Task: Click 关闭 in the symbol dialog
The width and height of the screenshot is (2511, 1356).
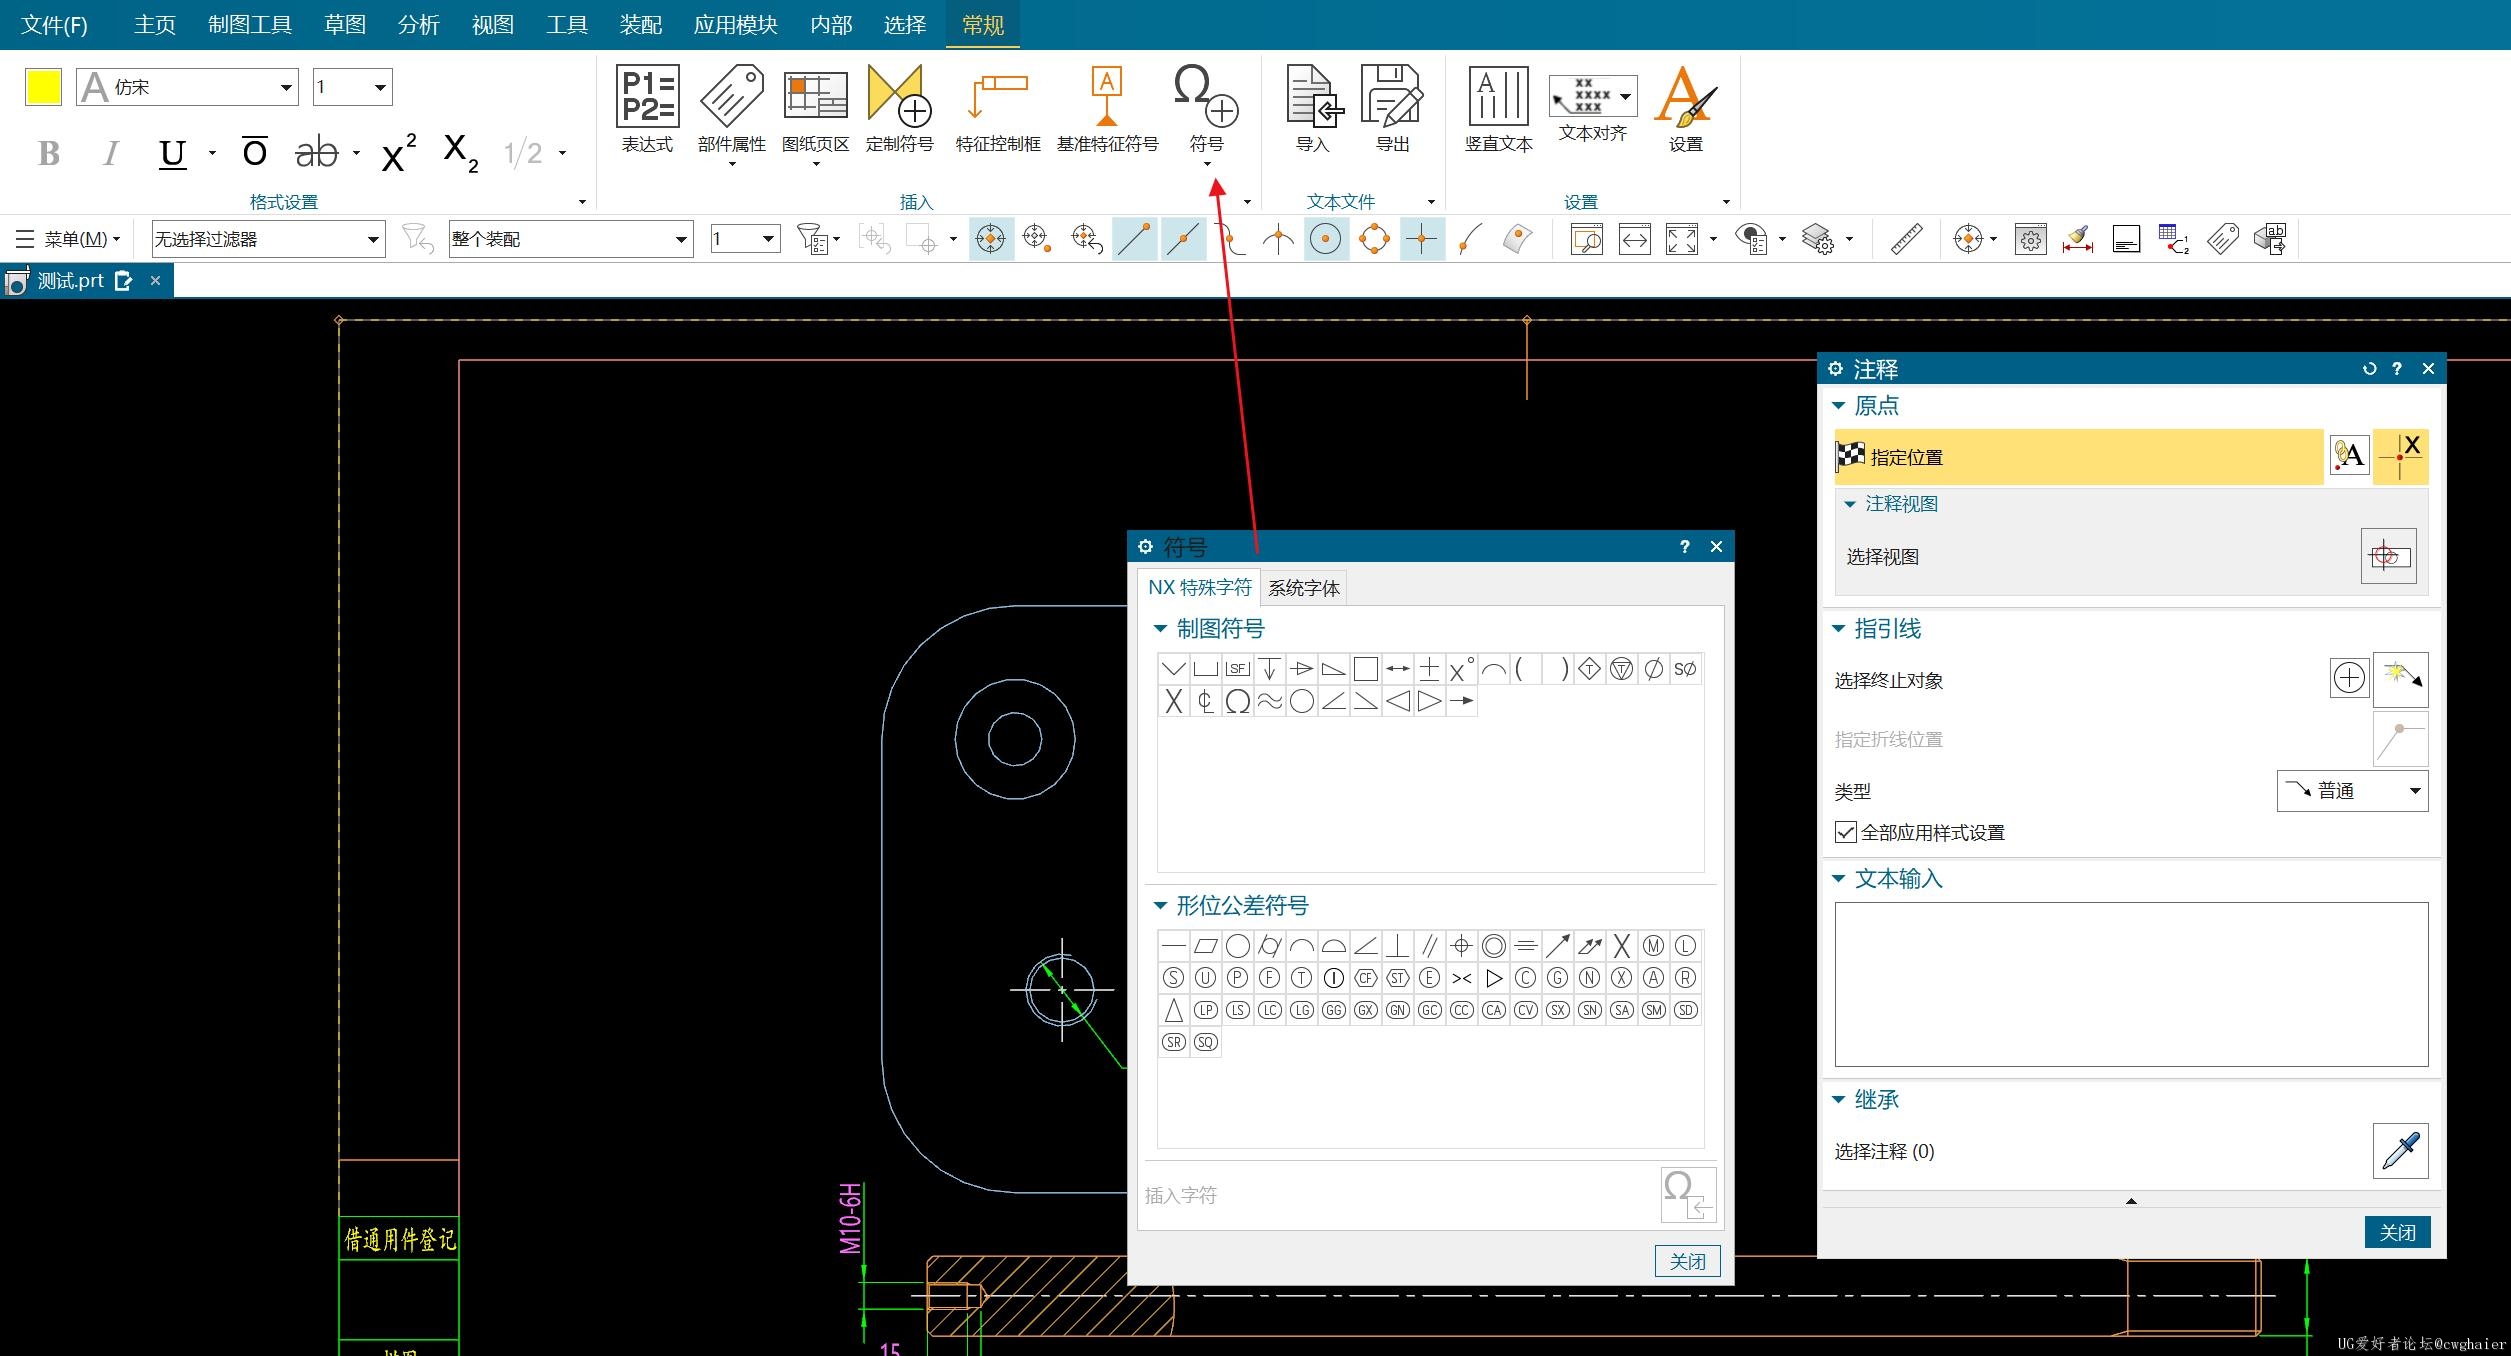Action: click(1687, 1261)
